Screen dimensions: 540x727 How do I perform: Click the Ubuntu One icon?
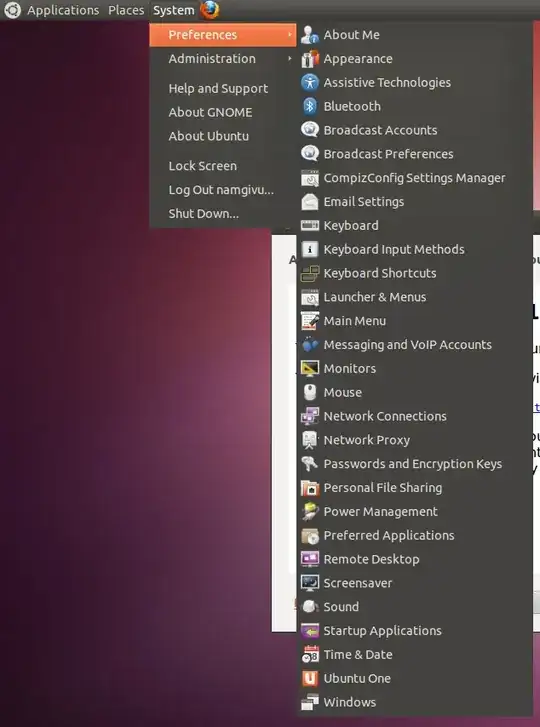(x=310, y=678)
